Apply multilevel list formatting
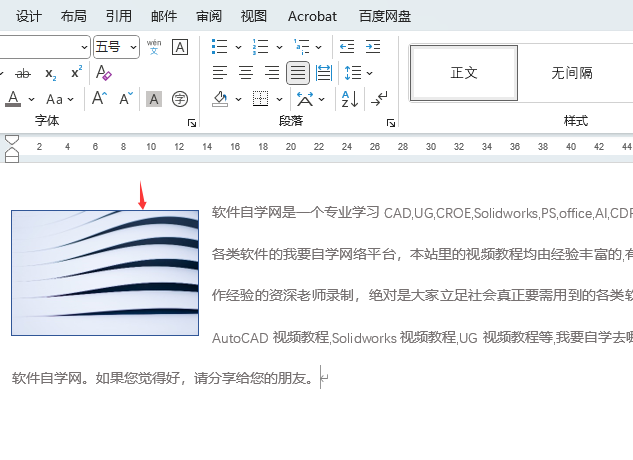This screenshot has width=633, height=460. click(302, 47)
